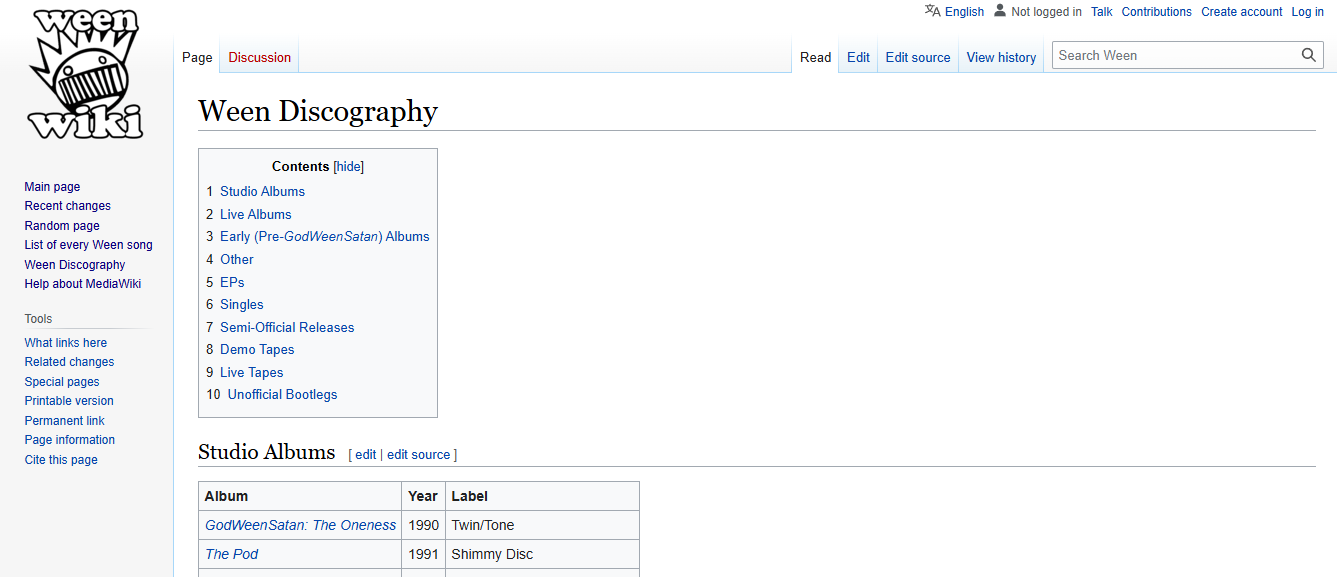Open the Edit tab

tap(858, 57)
